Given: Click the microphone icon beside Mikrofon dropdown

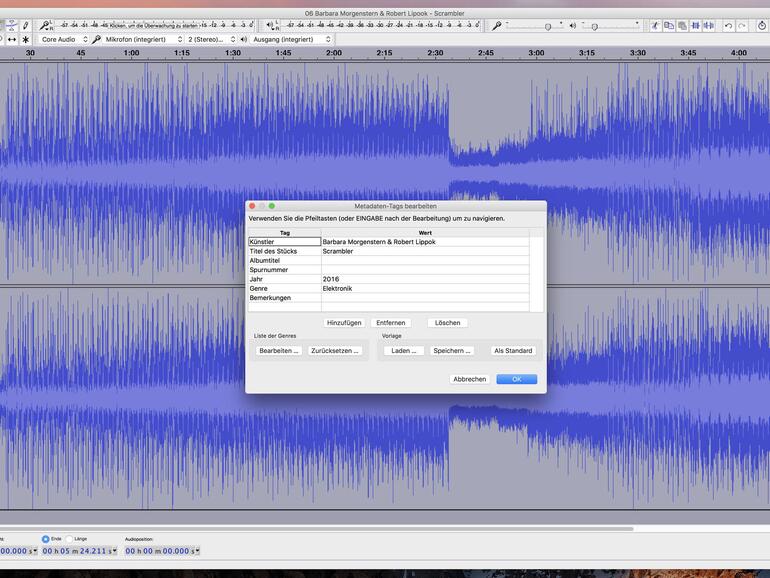Looking at the screenshot, I should pos(97,39).
